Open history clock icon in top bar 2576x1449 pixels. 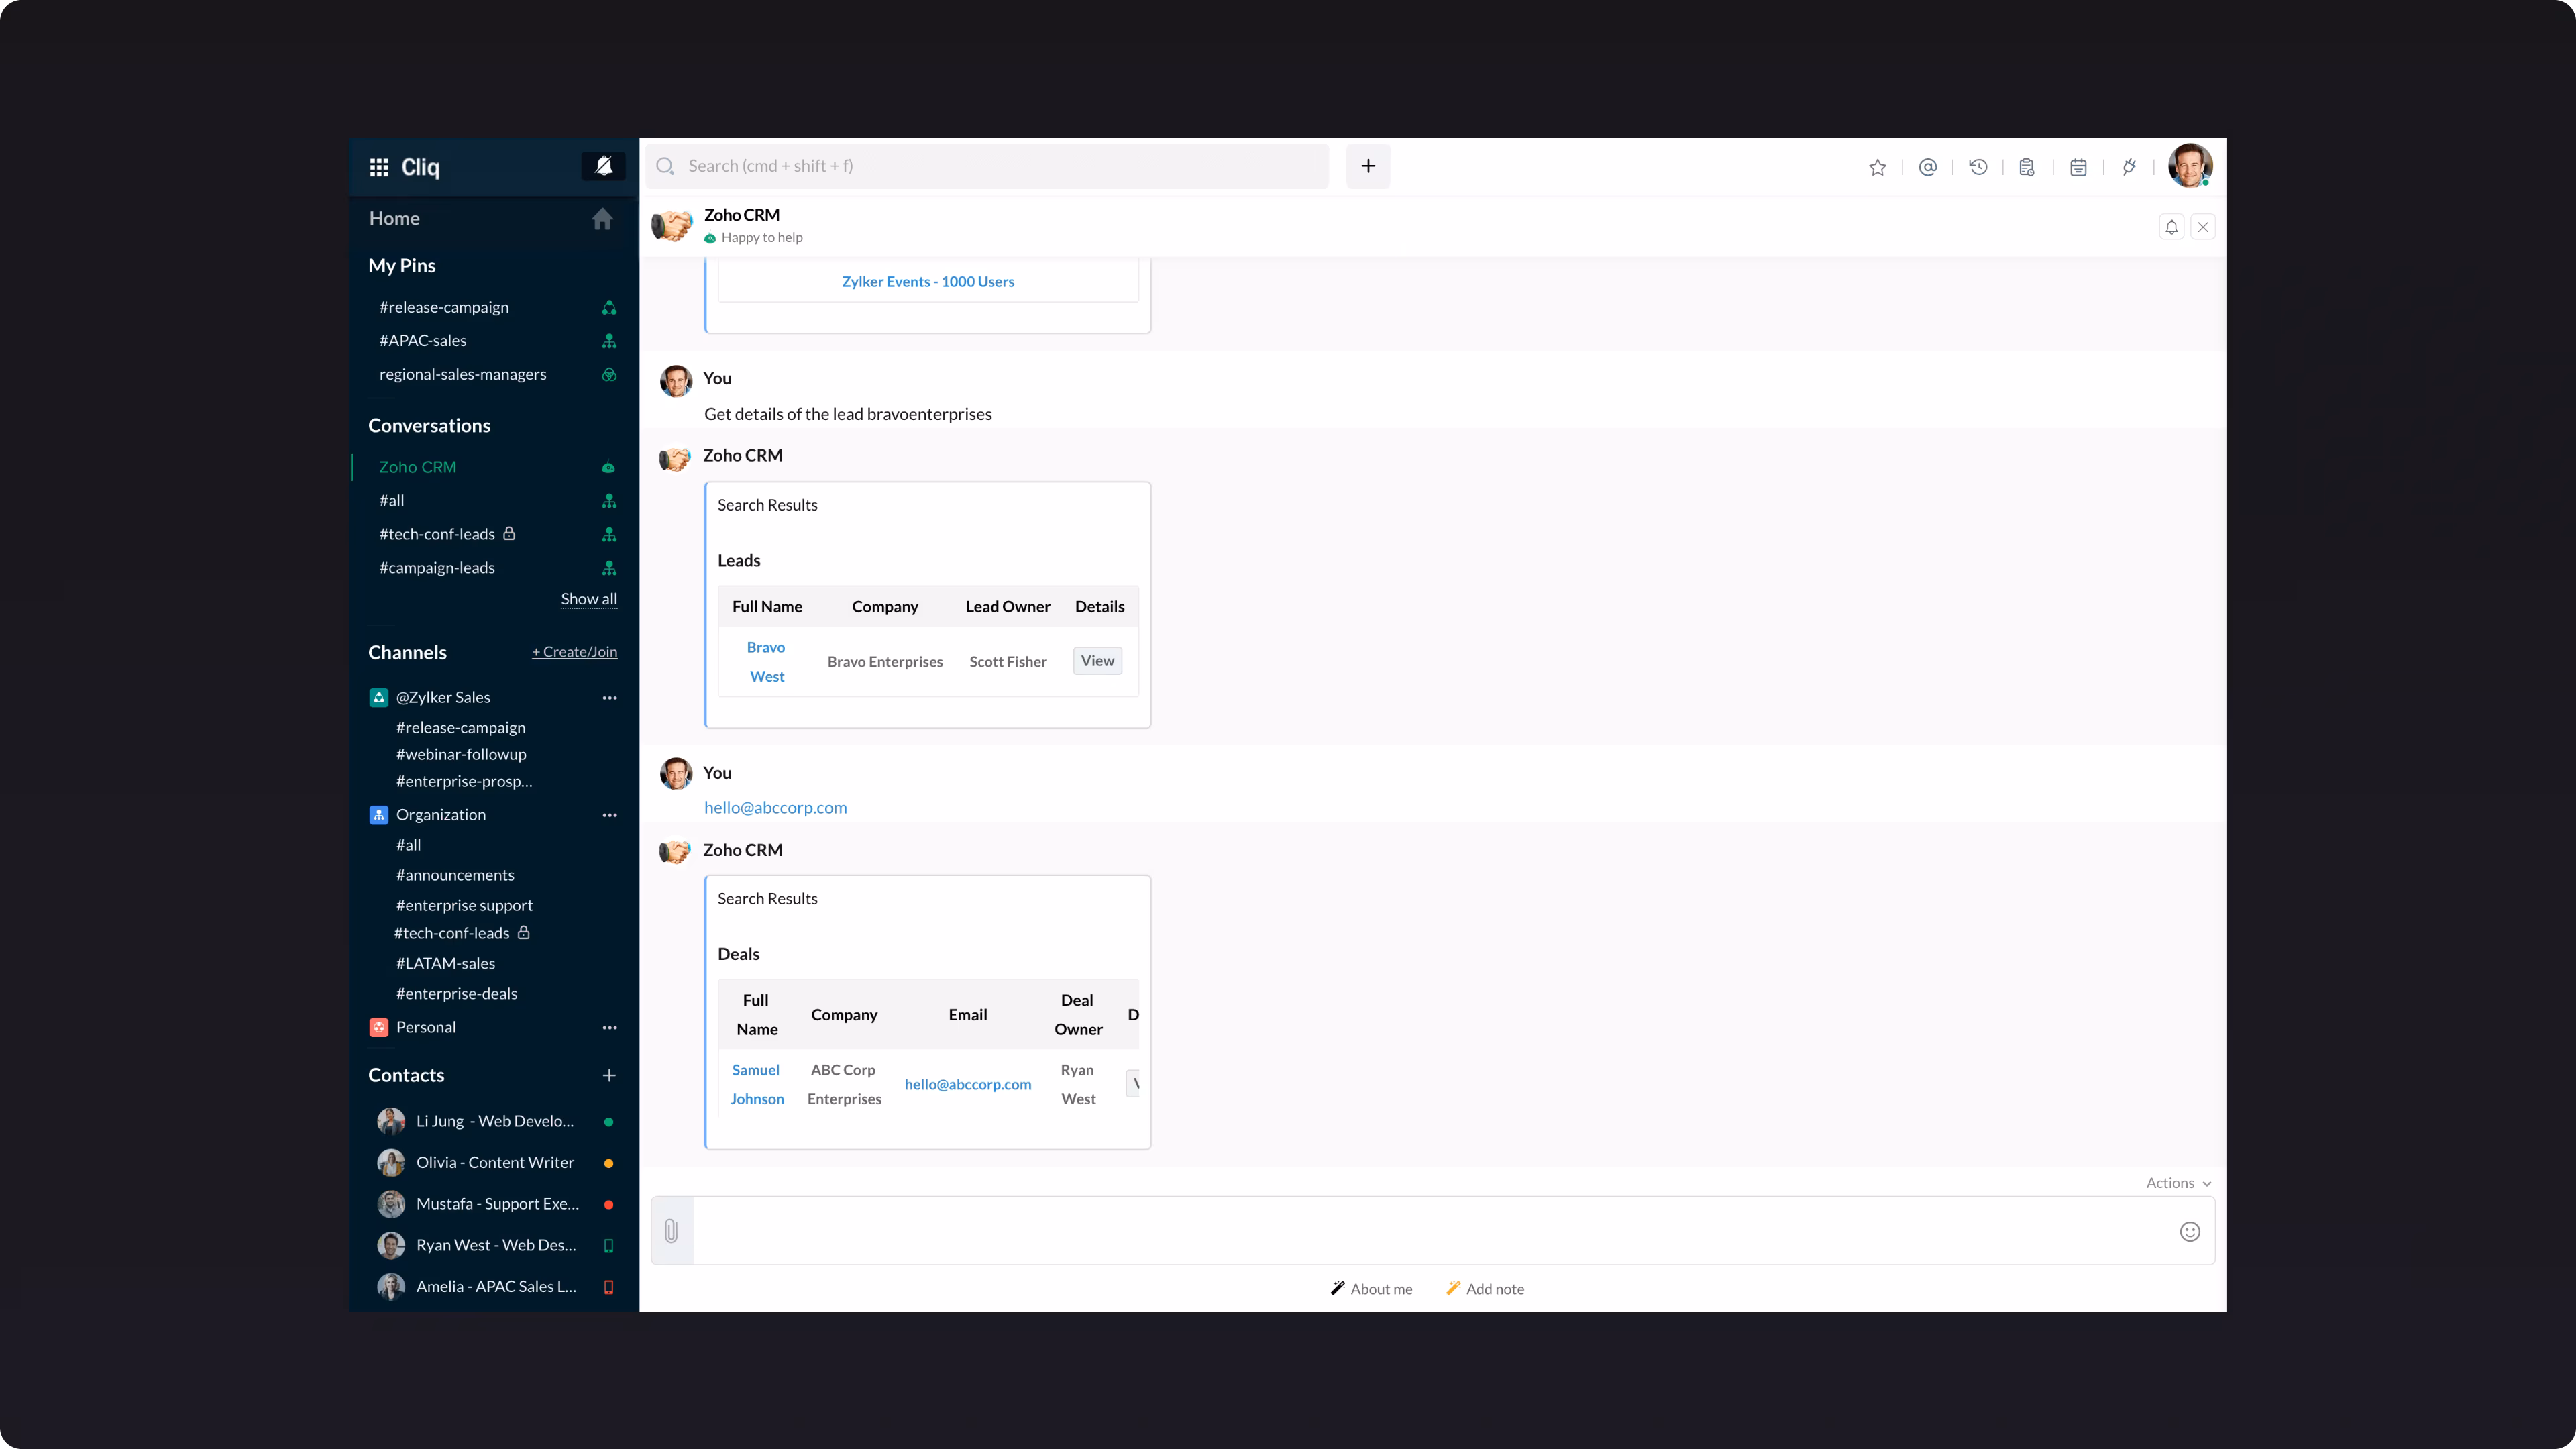point(1978,167)
